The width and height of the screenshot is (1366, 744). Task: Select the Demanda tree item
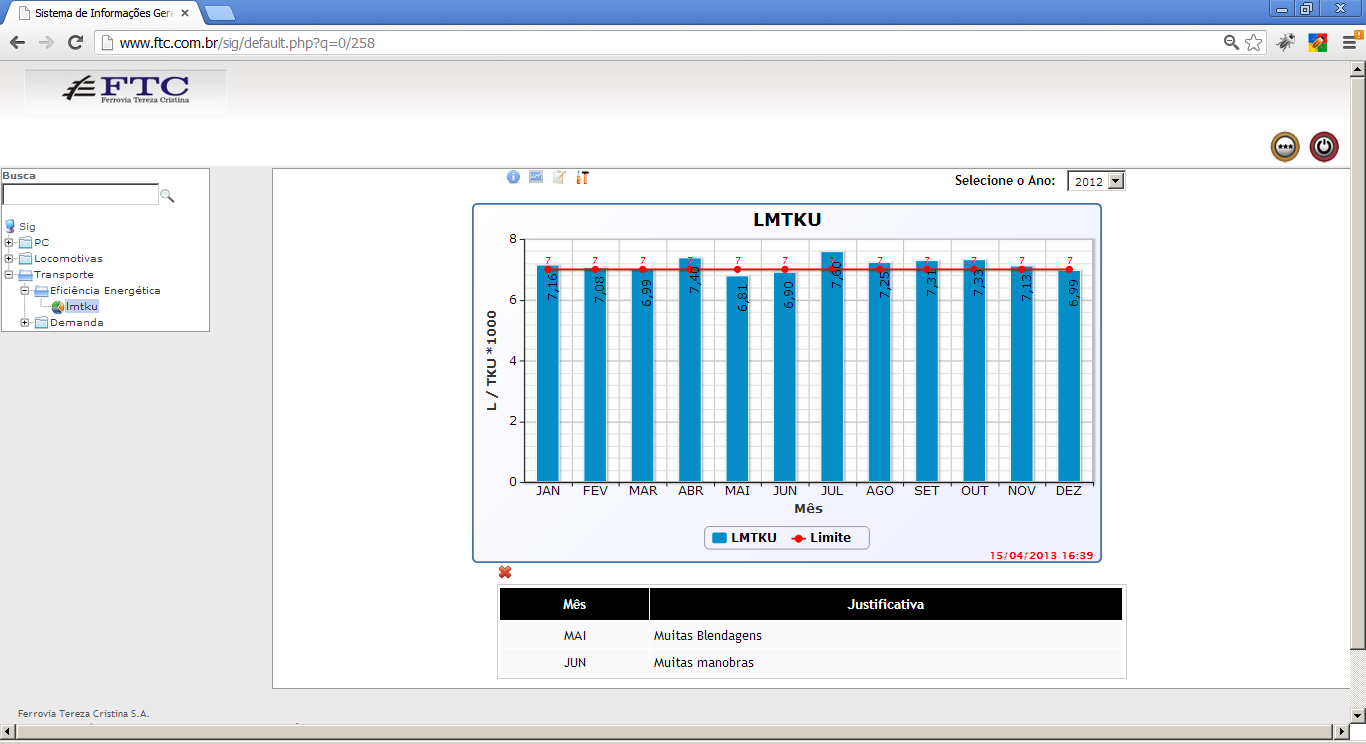(x=77, y=323)
